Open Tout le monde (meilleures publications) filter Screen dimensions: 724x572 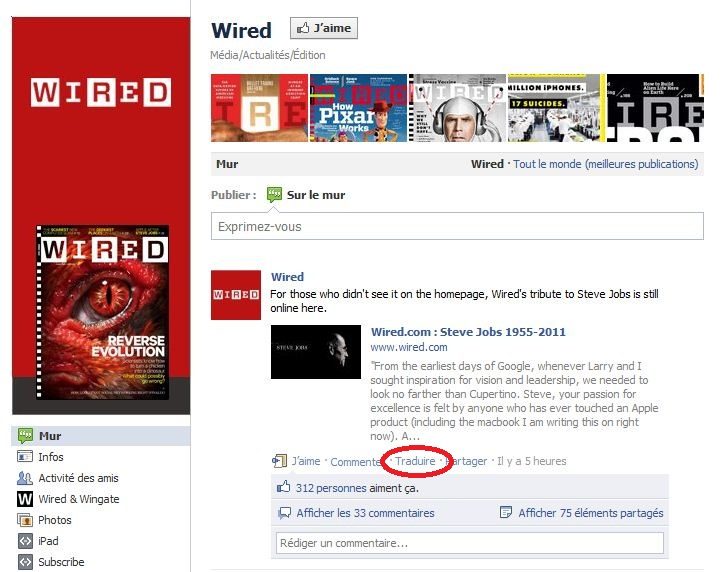[x=605, y=164]
